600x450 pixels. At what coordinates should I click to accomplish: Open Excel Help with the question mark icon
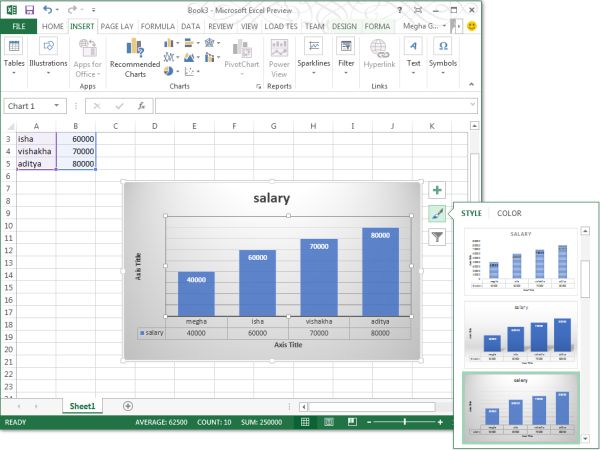click(399, 10)
